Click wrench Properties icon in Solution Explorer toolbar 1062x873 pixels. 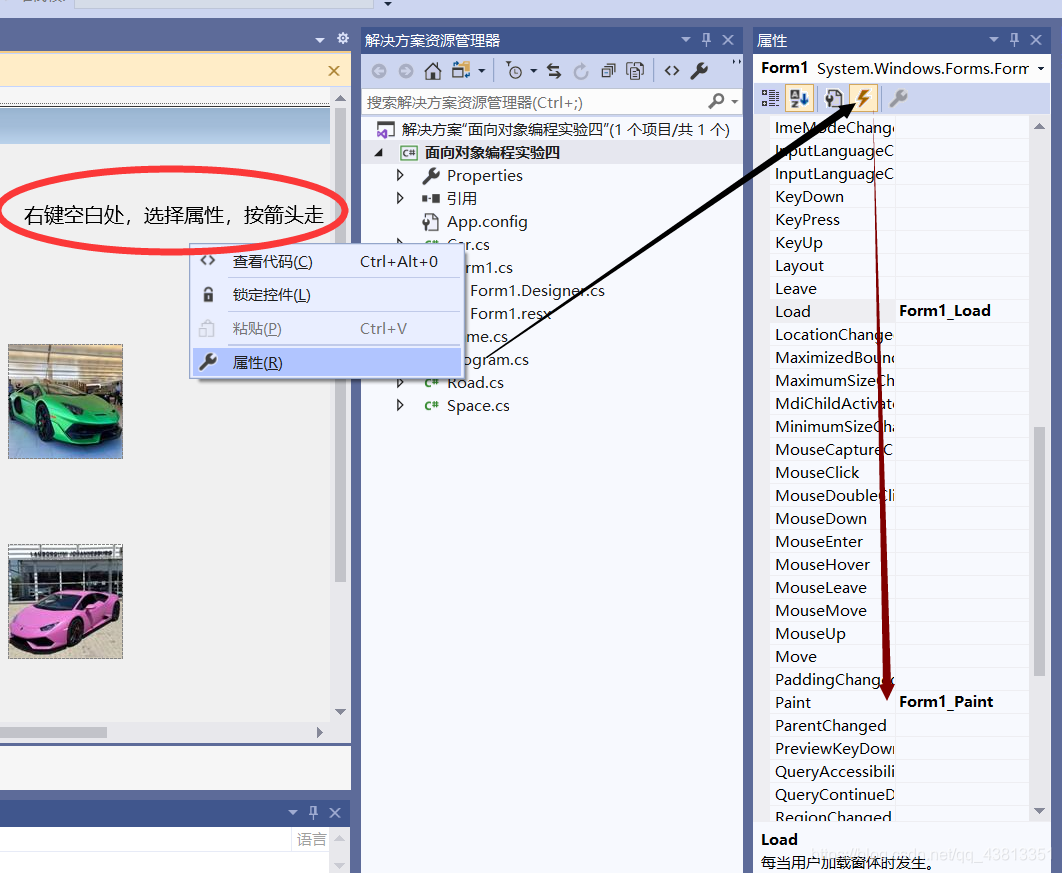click(699, 71)
